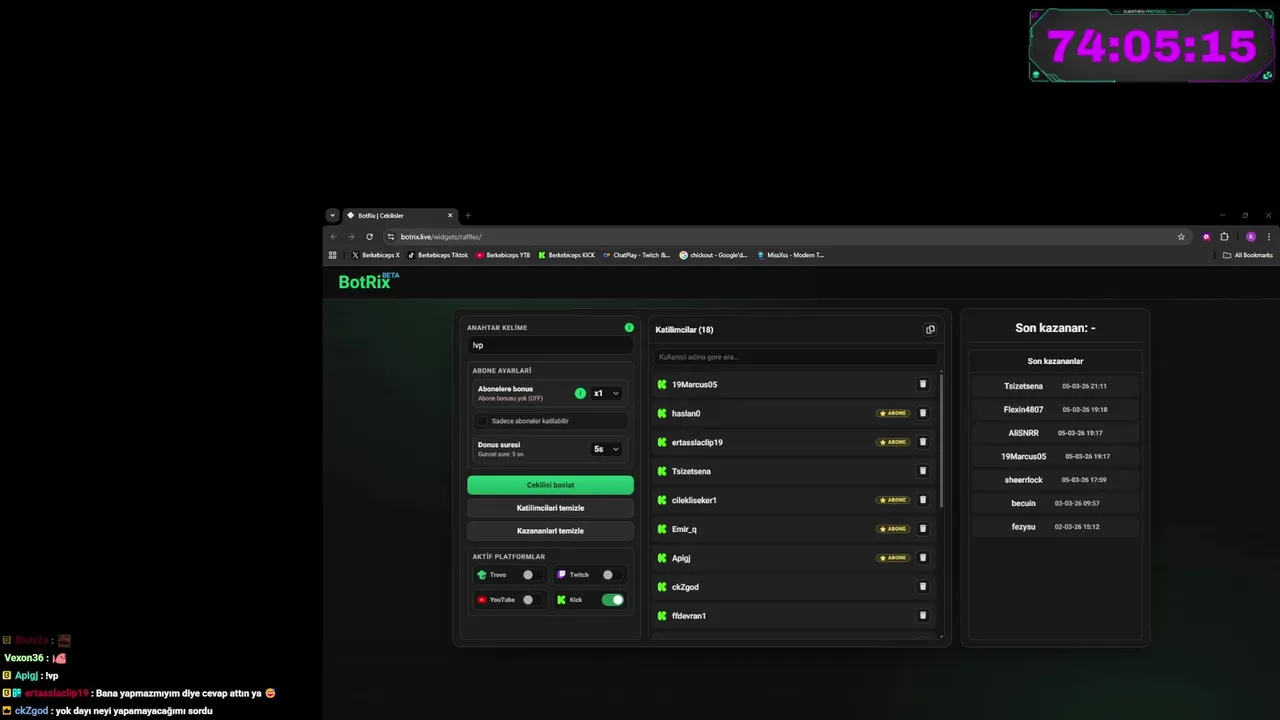This screenshot has width=1280, height=720.
Task: Select winner row fezysu
Action: point(1055,526)
